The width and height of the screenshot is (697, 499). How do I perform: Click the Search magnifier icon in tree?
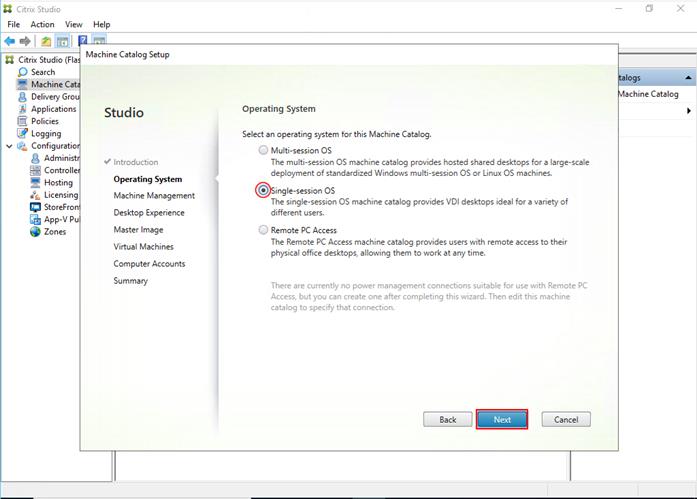23,72
